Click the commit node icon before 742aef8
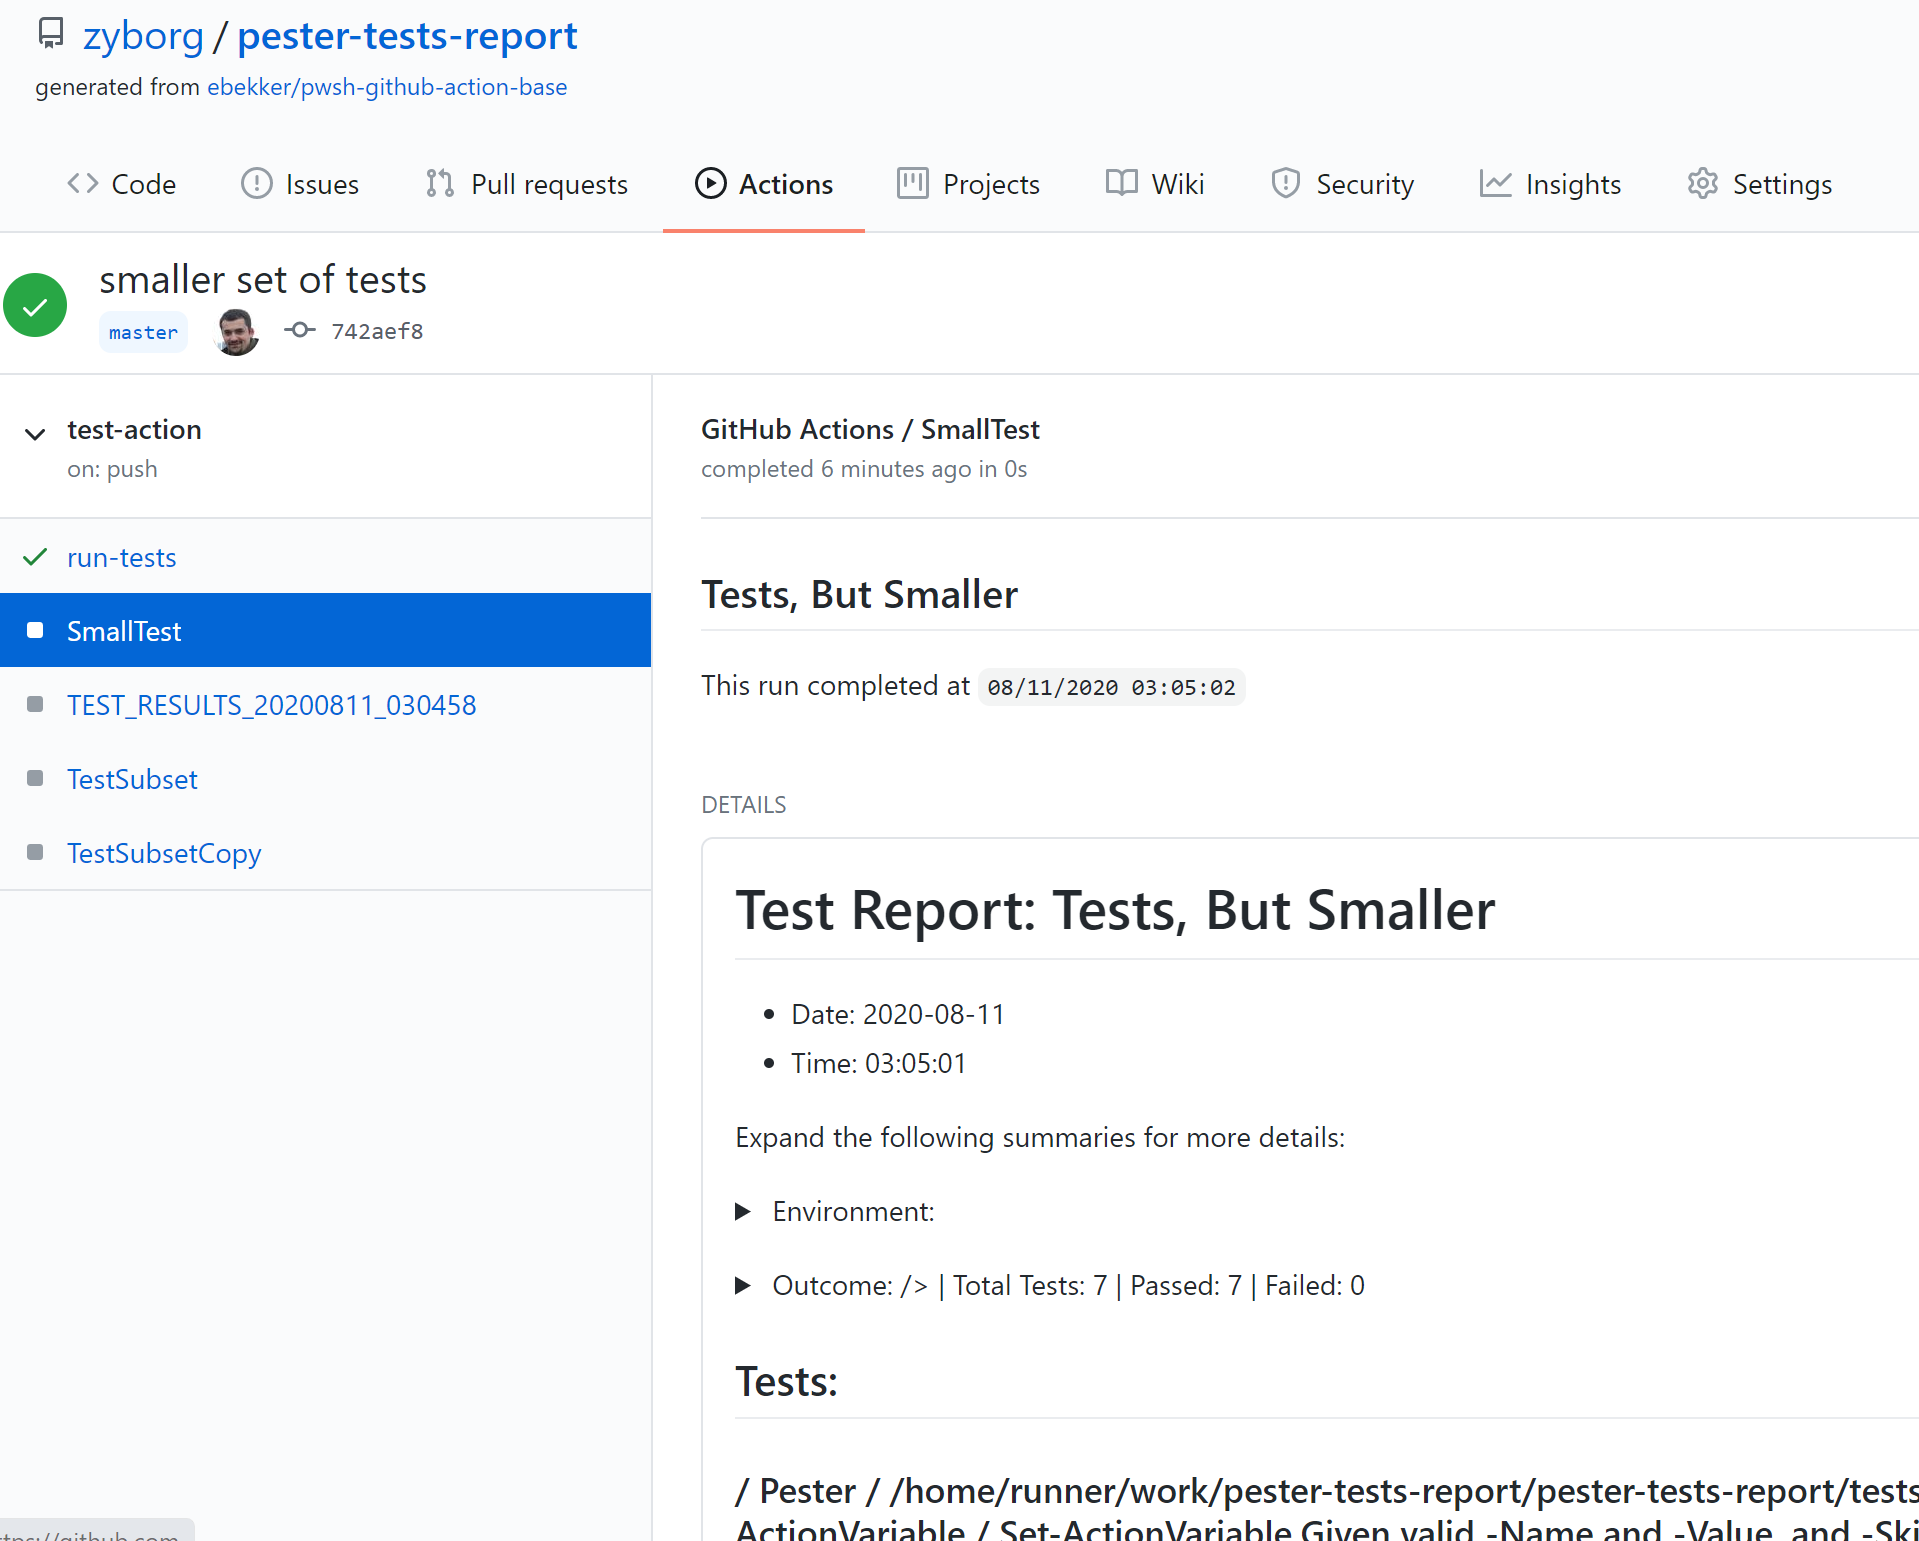Viewport: 1919px width, 1541px height. [x=300, y=330]
